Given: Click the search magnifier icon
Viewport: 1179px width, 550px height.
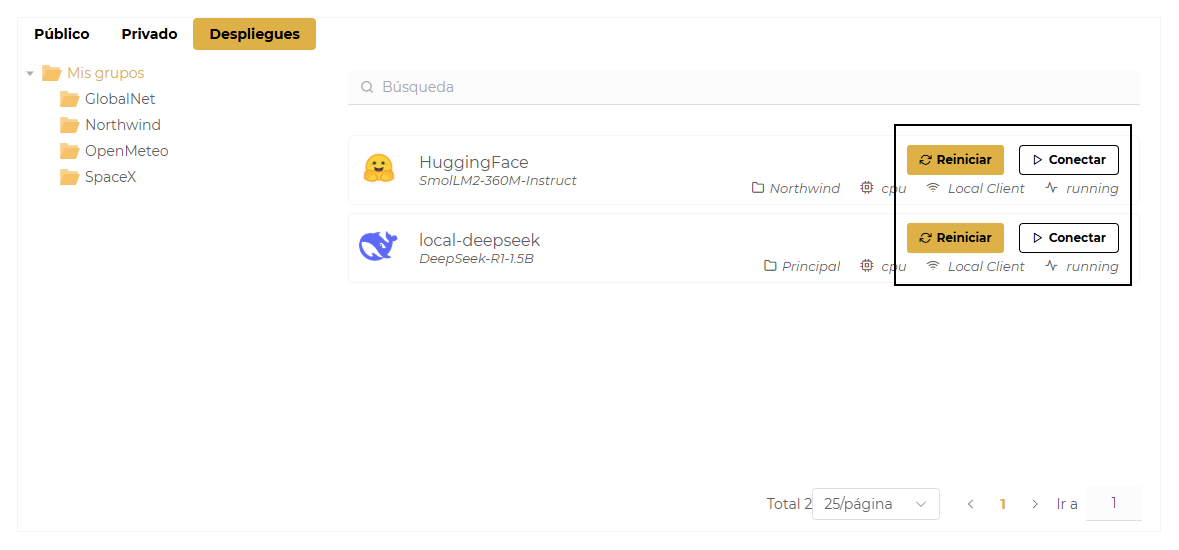Looking at the screenshot, I should (x=367, y=88).
